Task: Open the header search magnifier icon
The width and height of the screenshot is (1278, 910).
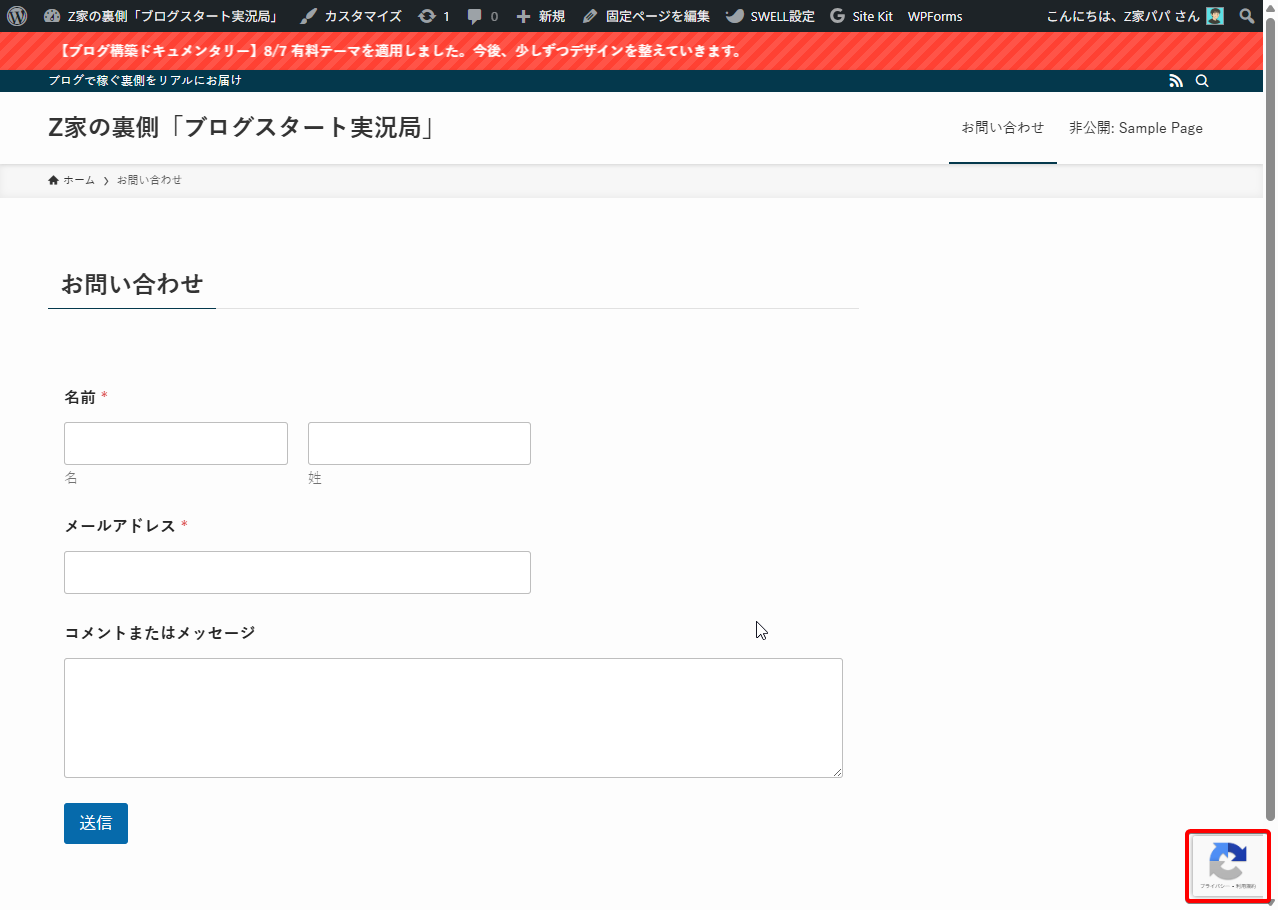Action: click(1202, 81)
